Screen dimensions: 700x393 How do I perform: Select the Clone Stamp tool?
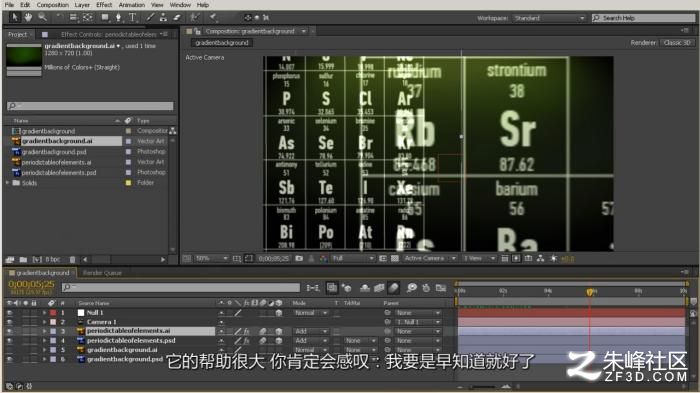pos(163,17)
